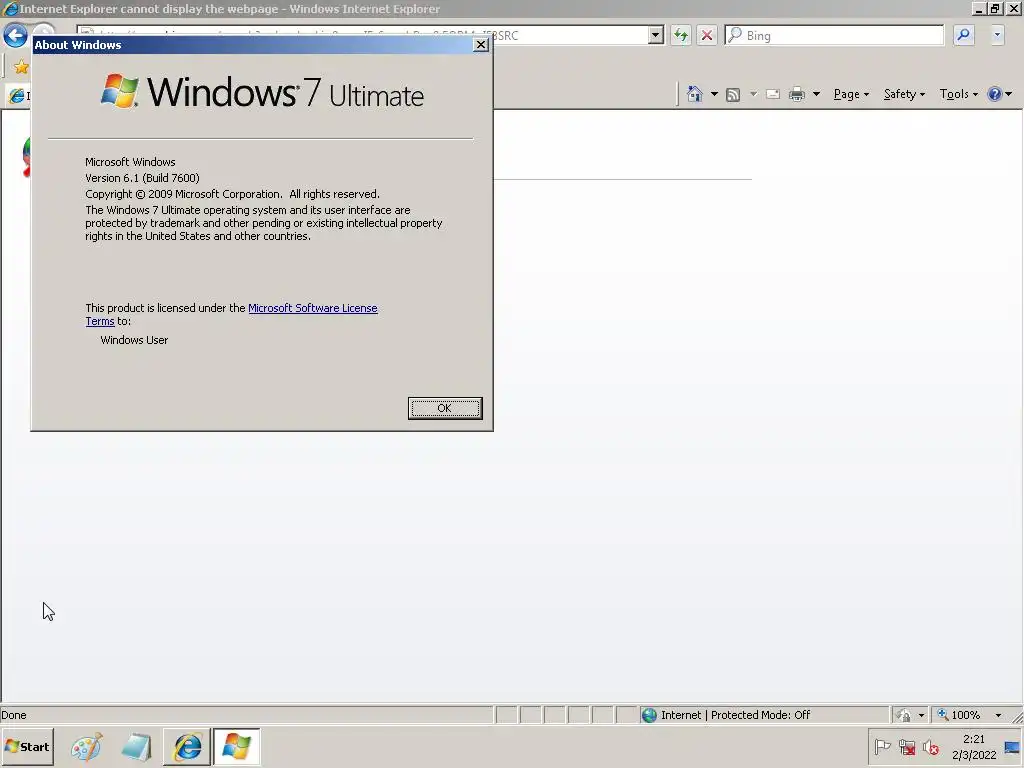Screen dimensions: 1024x768
Task: Click the Read Mail envelope icon
Action: click(773, 94)
